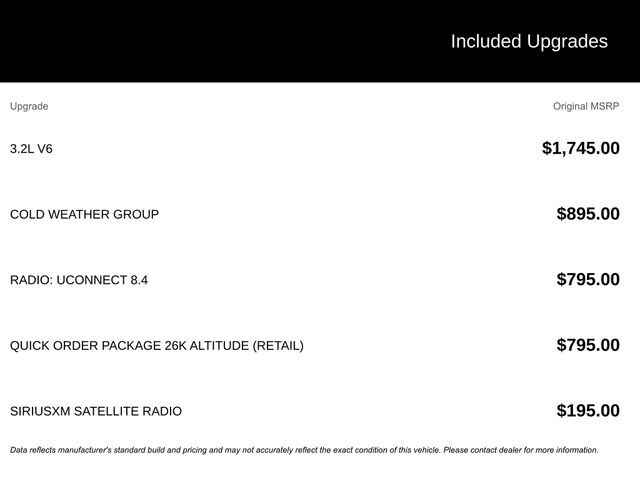Click the $1,745.00 price

point(580,149)
